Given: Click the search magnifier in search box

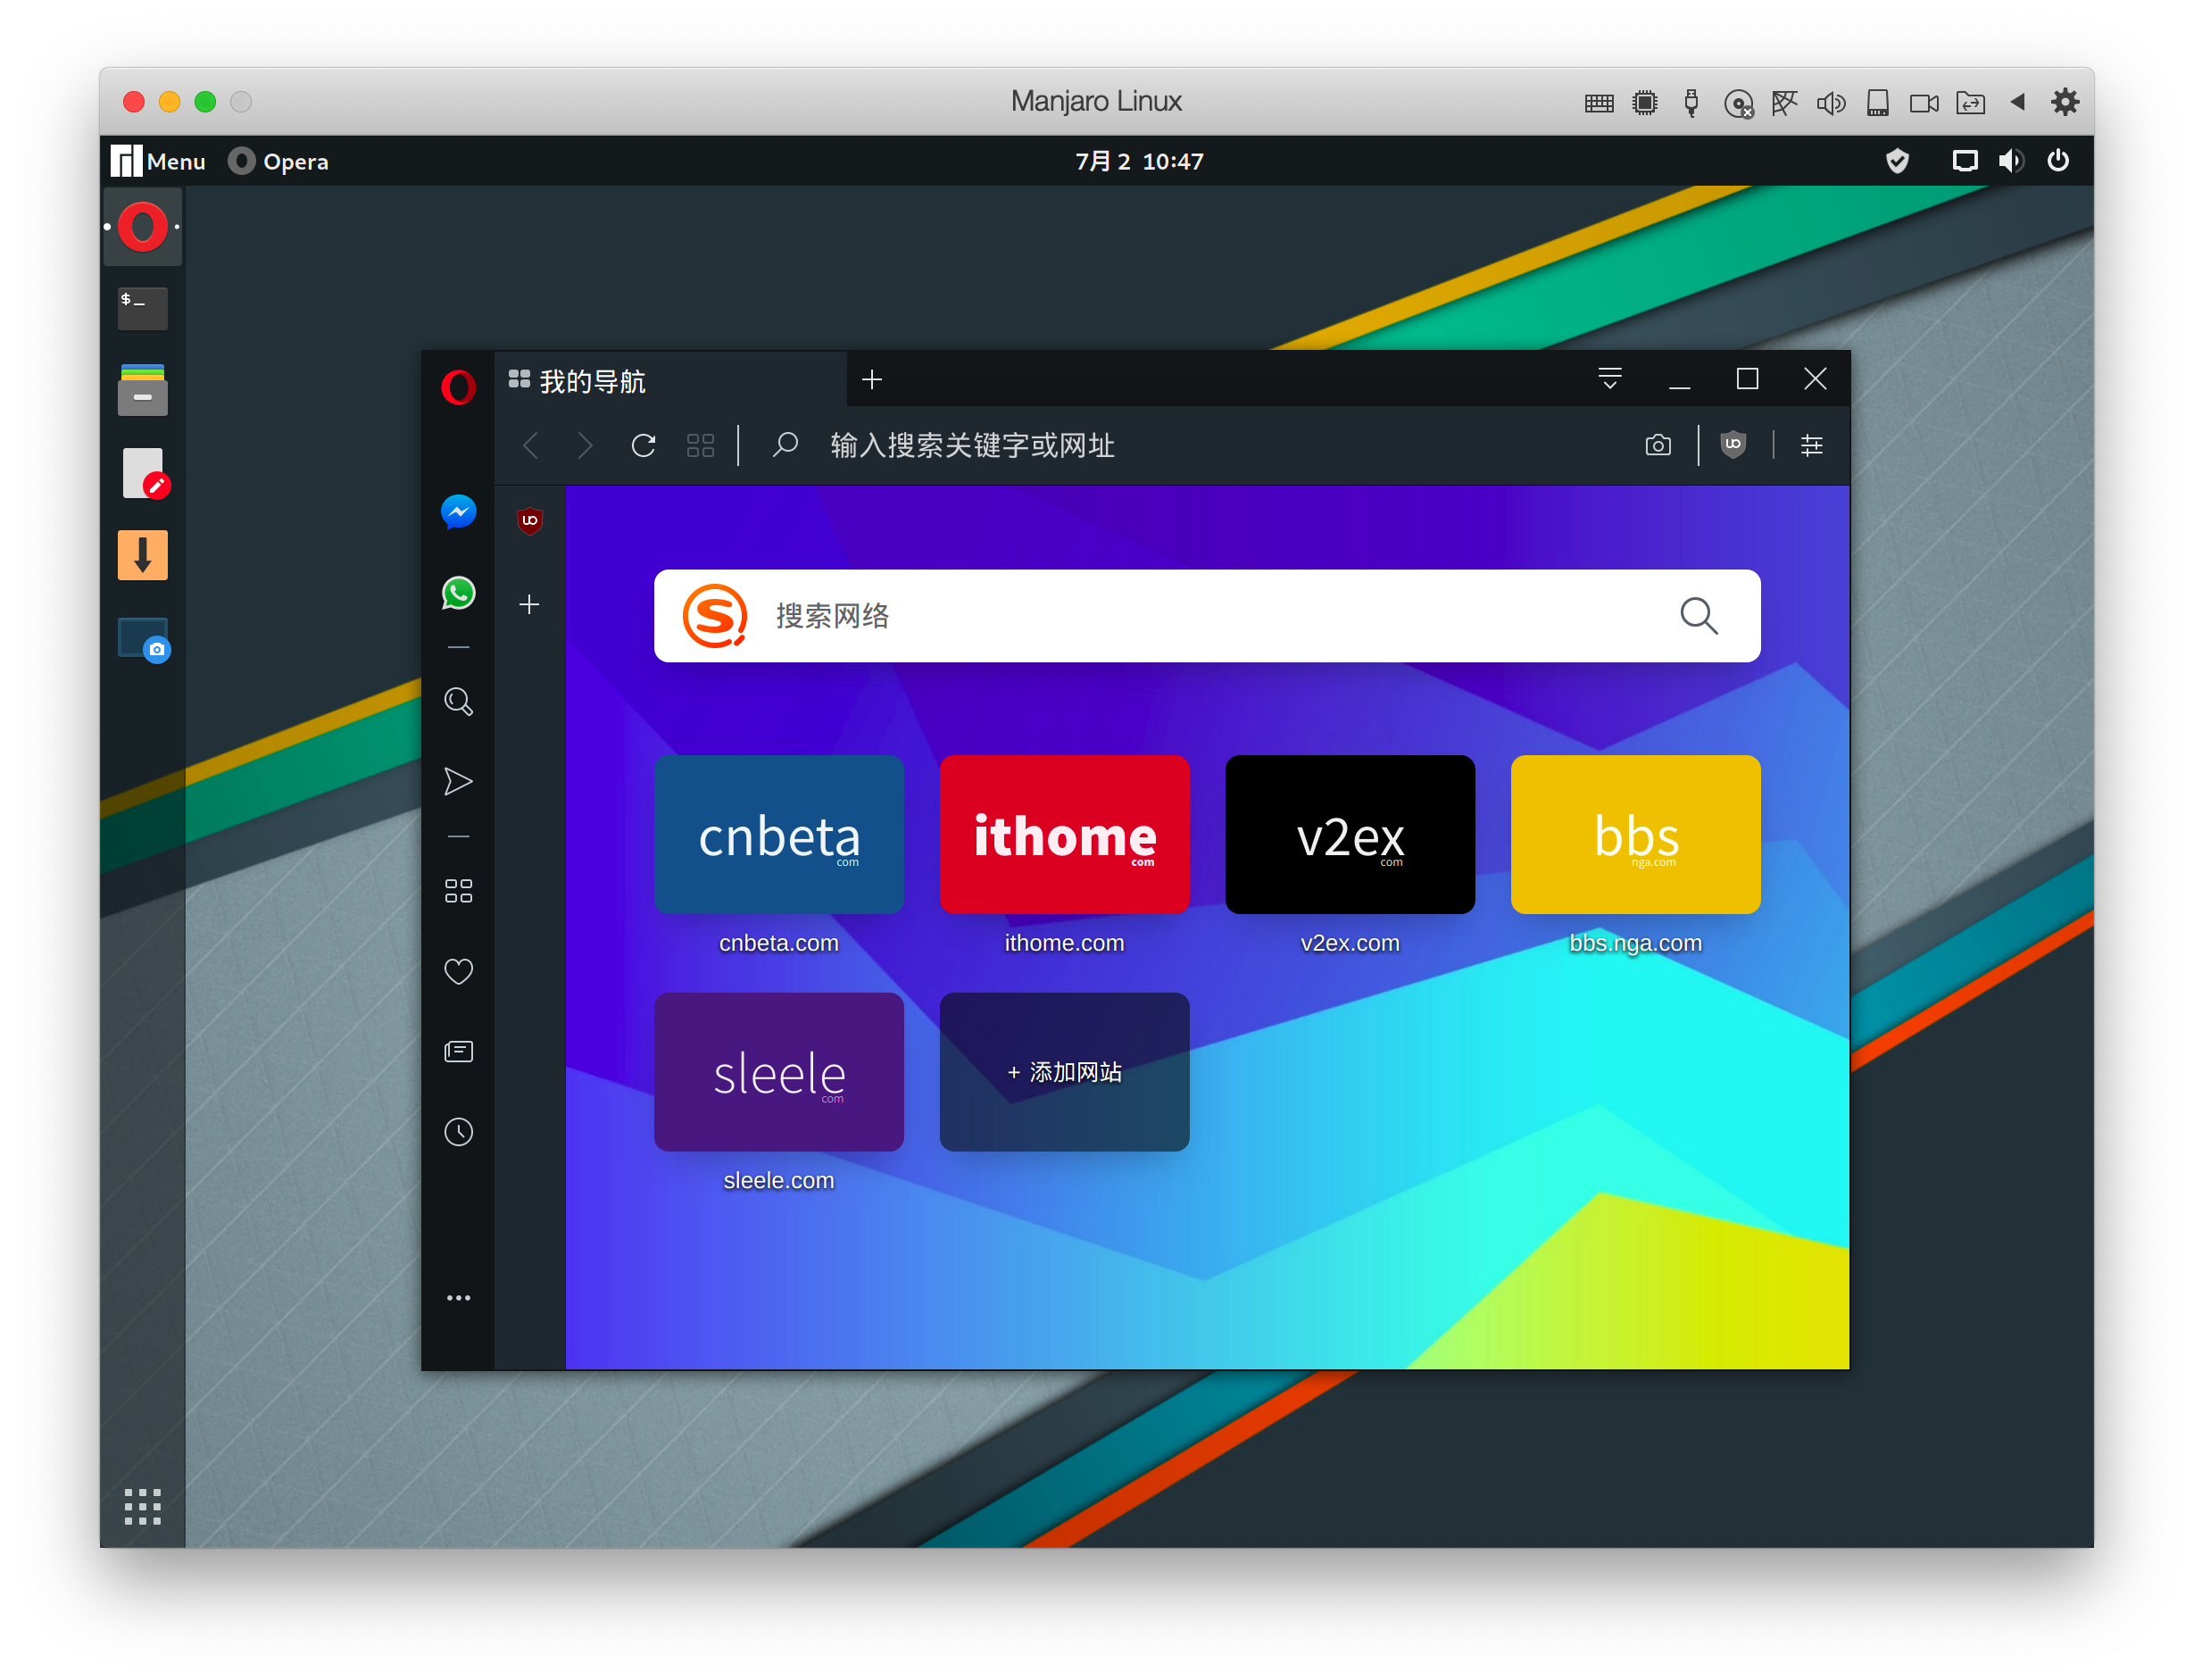Looking at the screenshot, I should (x=1699, y=616).
